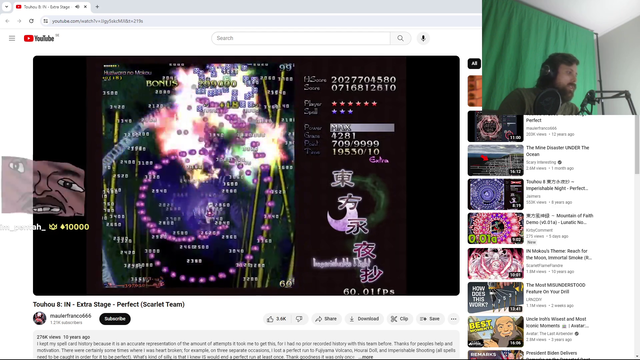The width and height of the screenshot is (640, 360).
Task: Click the ScarletFlameFlandre channel name
Action: tap(544, 266)
